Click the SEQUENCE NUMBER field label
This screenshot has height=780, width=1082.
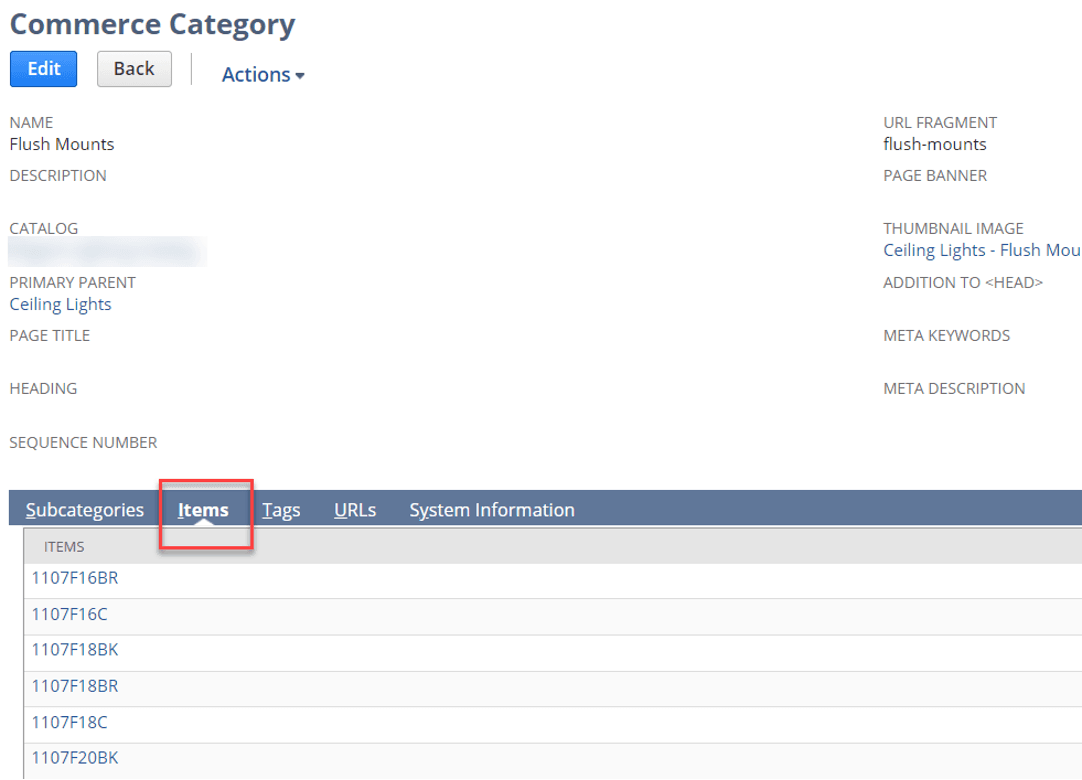(83, 442)
